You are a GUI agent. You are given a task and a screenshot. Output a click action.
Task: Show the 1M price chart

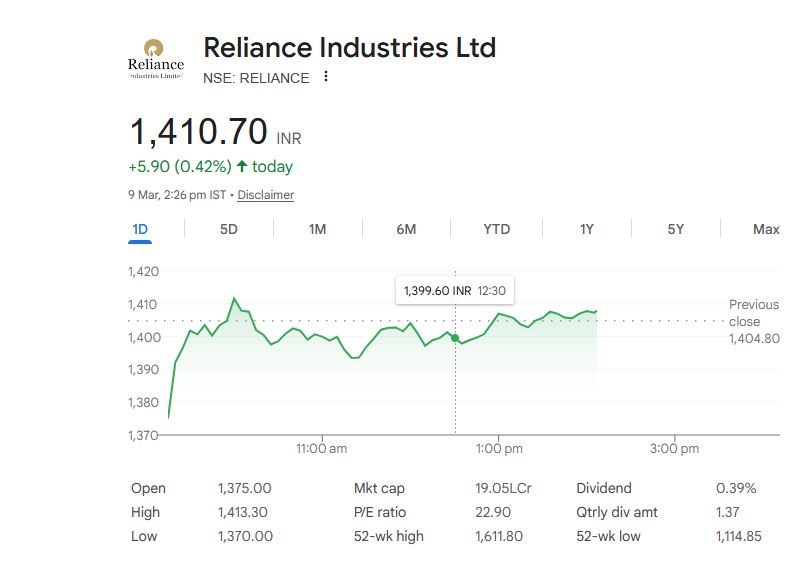point(317,229)
